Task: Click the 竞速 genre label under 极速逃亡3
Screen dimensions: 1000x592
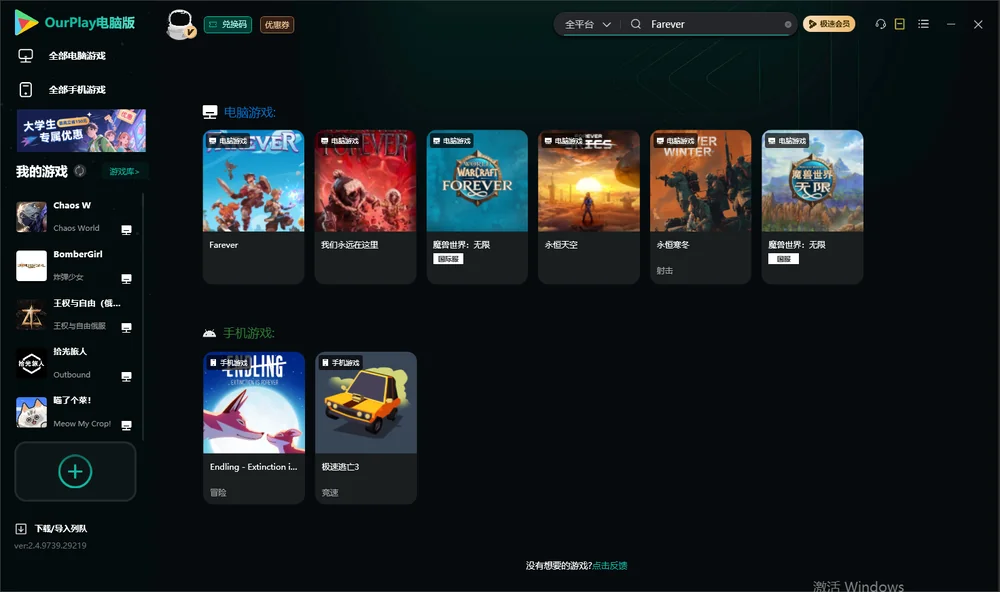Action: [x=330, y=492]
